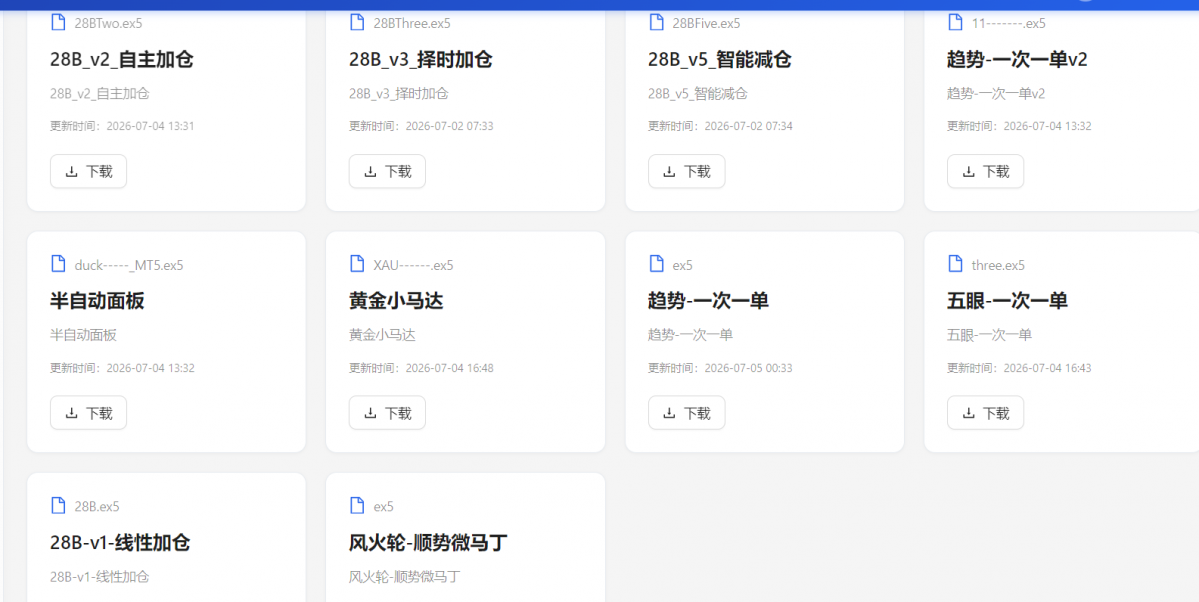
Task: Select the heading 28B-v1-线性加仓
Action: coord(120,543)
